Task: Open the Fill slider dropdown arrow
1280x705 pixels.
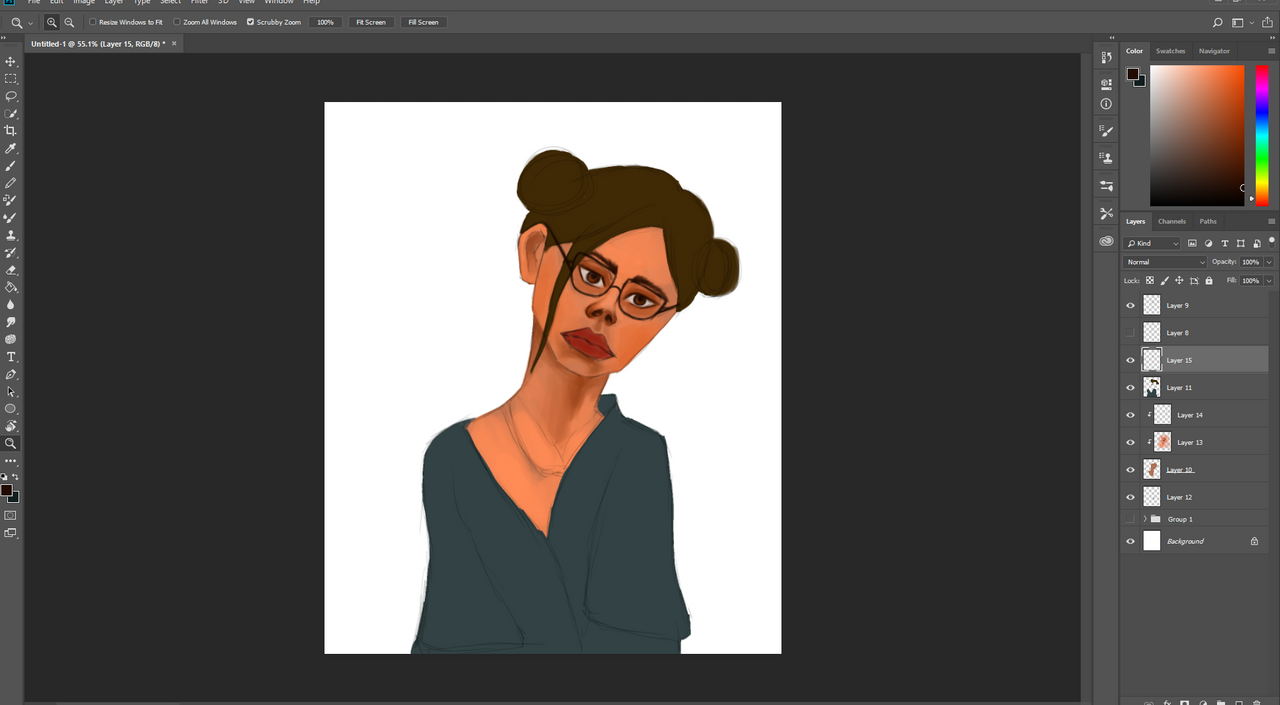Action: click(1269, 281)
